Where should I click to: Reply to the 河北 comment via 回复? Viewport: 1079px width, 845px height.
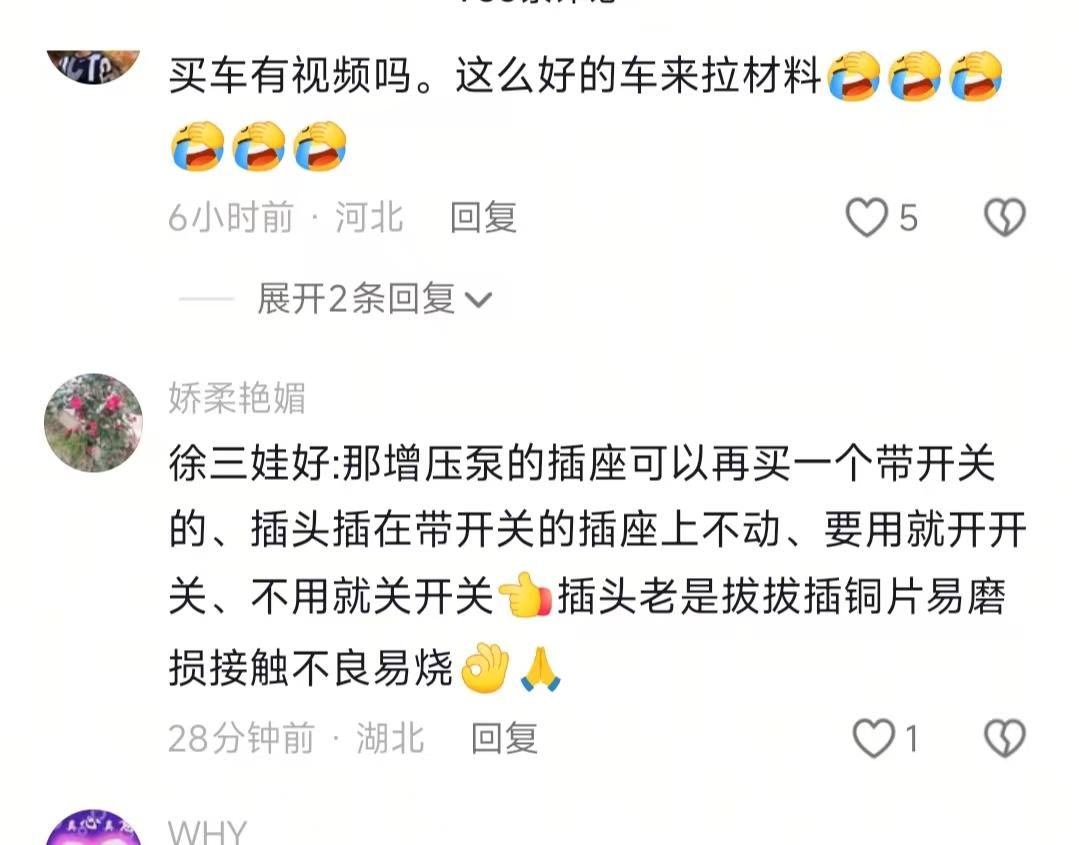(x=483, y=217)
